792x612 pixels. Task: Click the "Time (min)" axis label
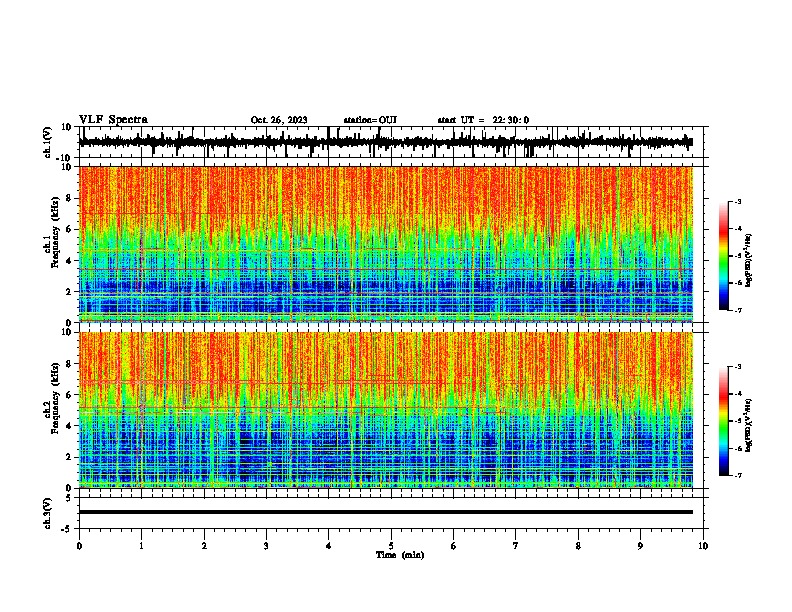pyautogui.click(x=400, y=555)
